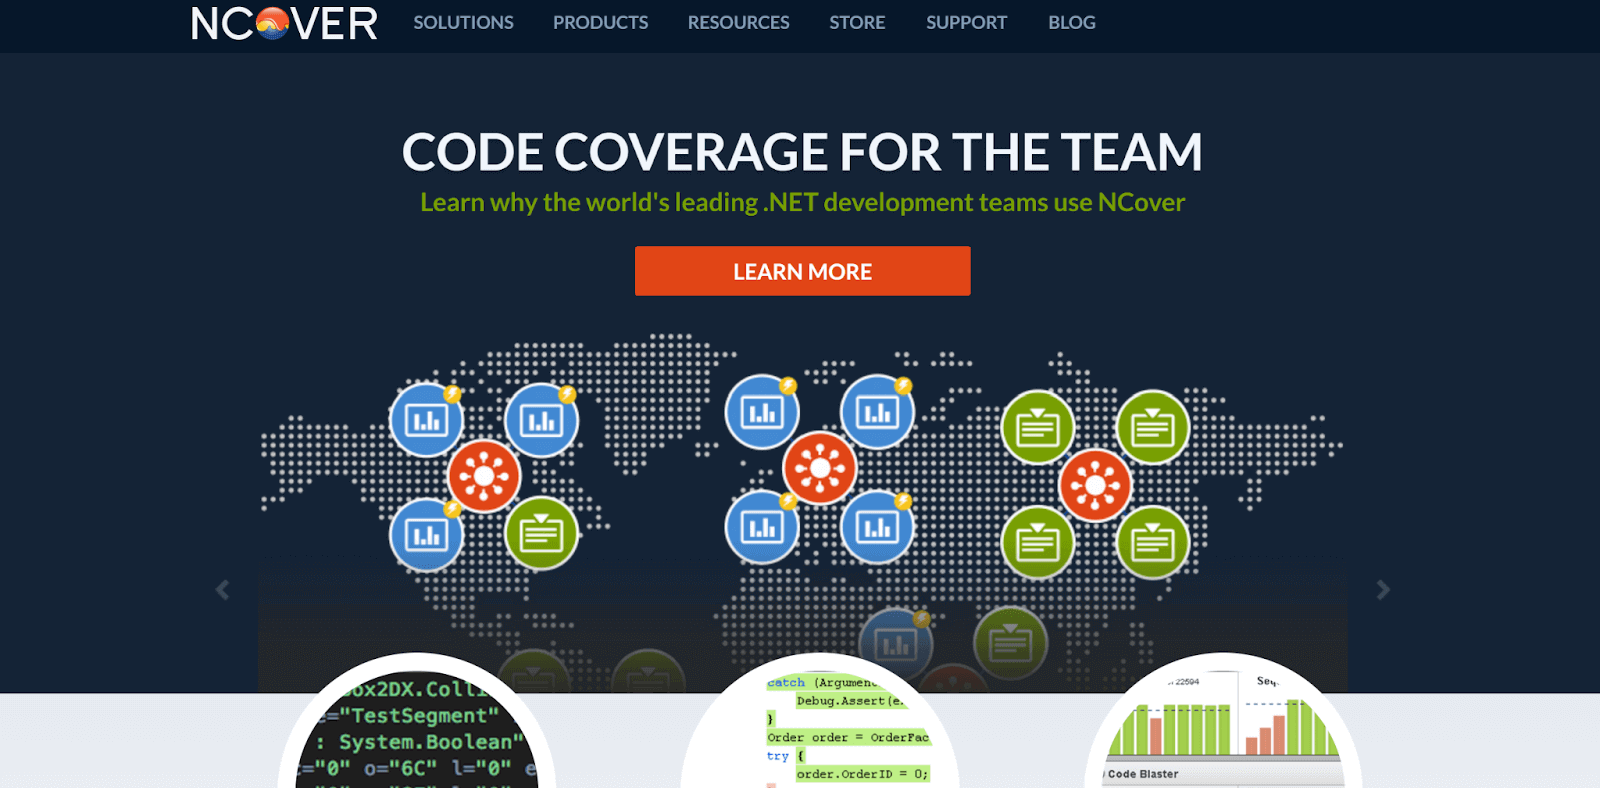Choose the bottom-left green report icon of the right cluster
This screenshot has width=1600, height=788.
(1038, 543)
